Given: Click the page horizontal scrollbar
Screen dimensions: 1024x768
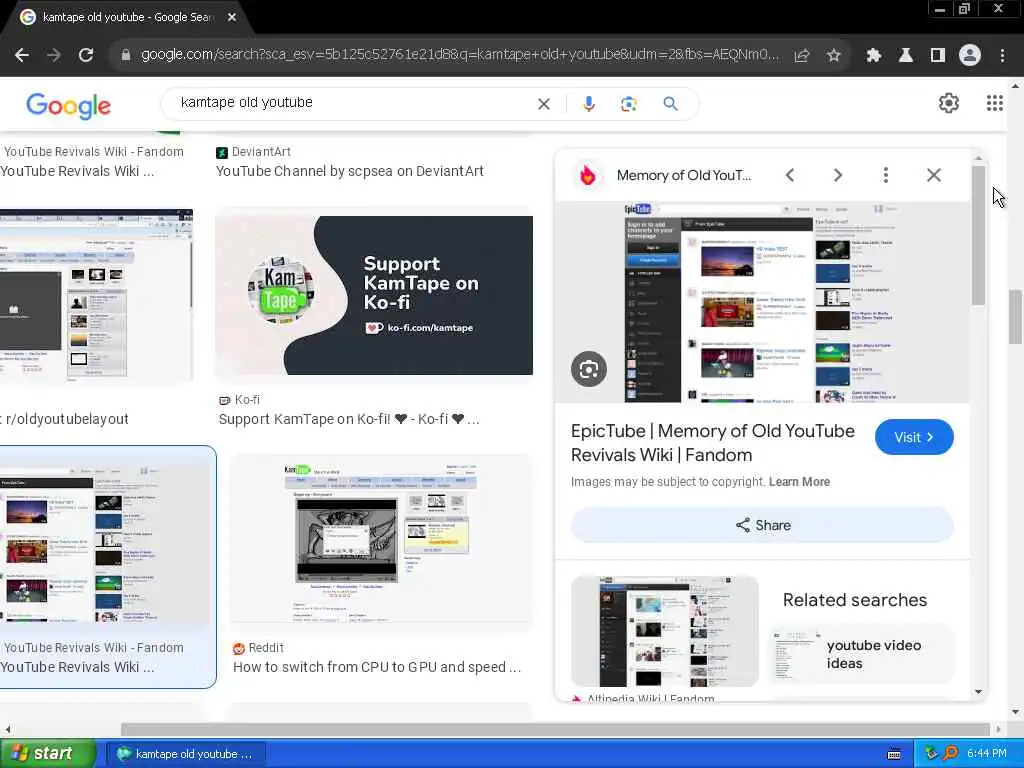Looking at the screenshot, I should (555, 729).
